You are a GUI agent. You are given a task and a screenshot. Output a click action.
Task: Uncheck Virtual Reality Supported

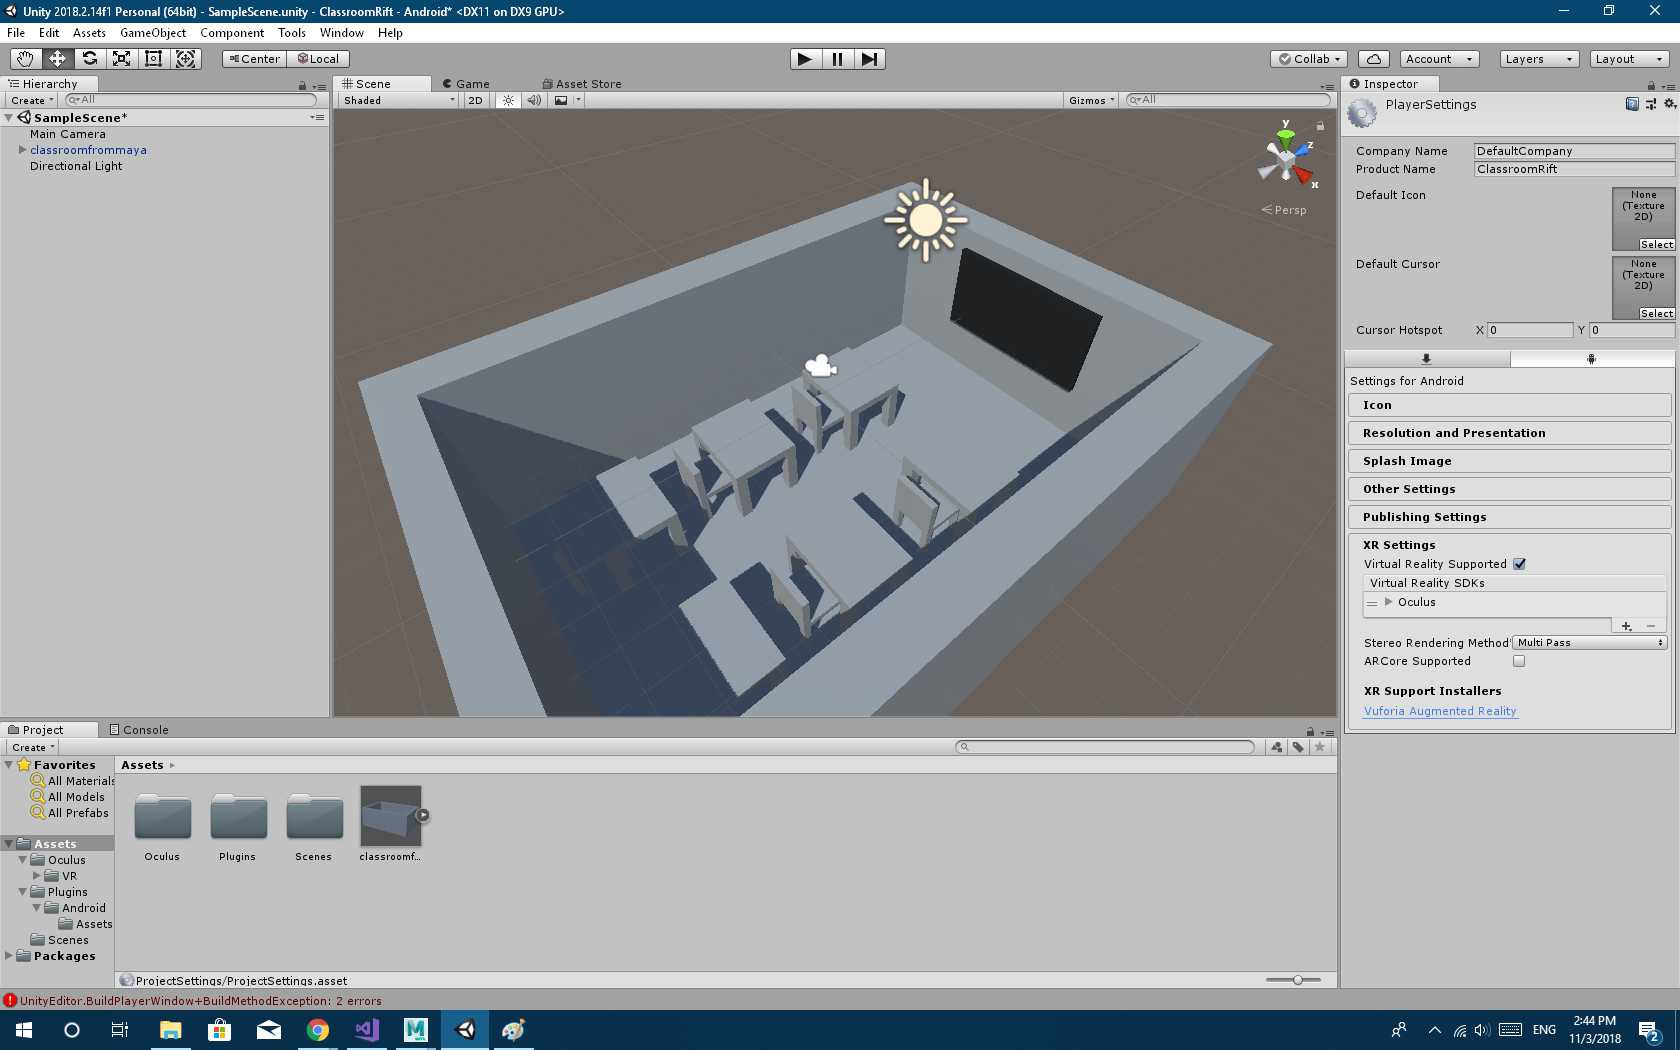(x=1519, y=564)
